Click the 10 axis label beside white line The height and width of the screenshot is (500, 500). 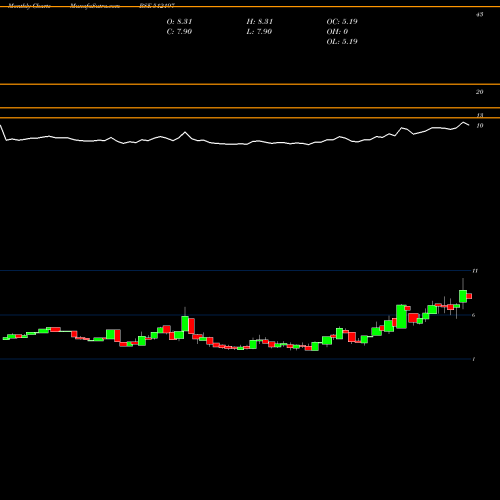pos(480,126)
